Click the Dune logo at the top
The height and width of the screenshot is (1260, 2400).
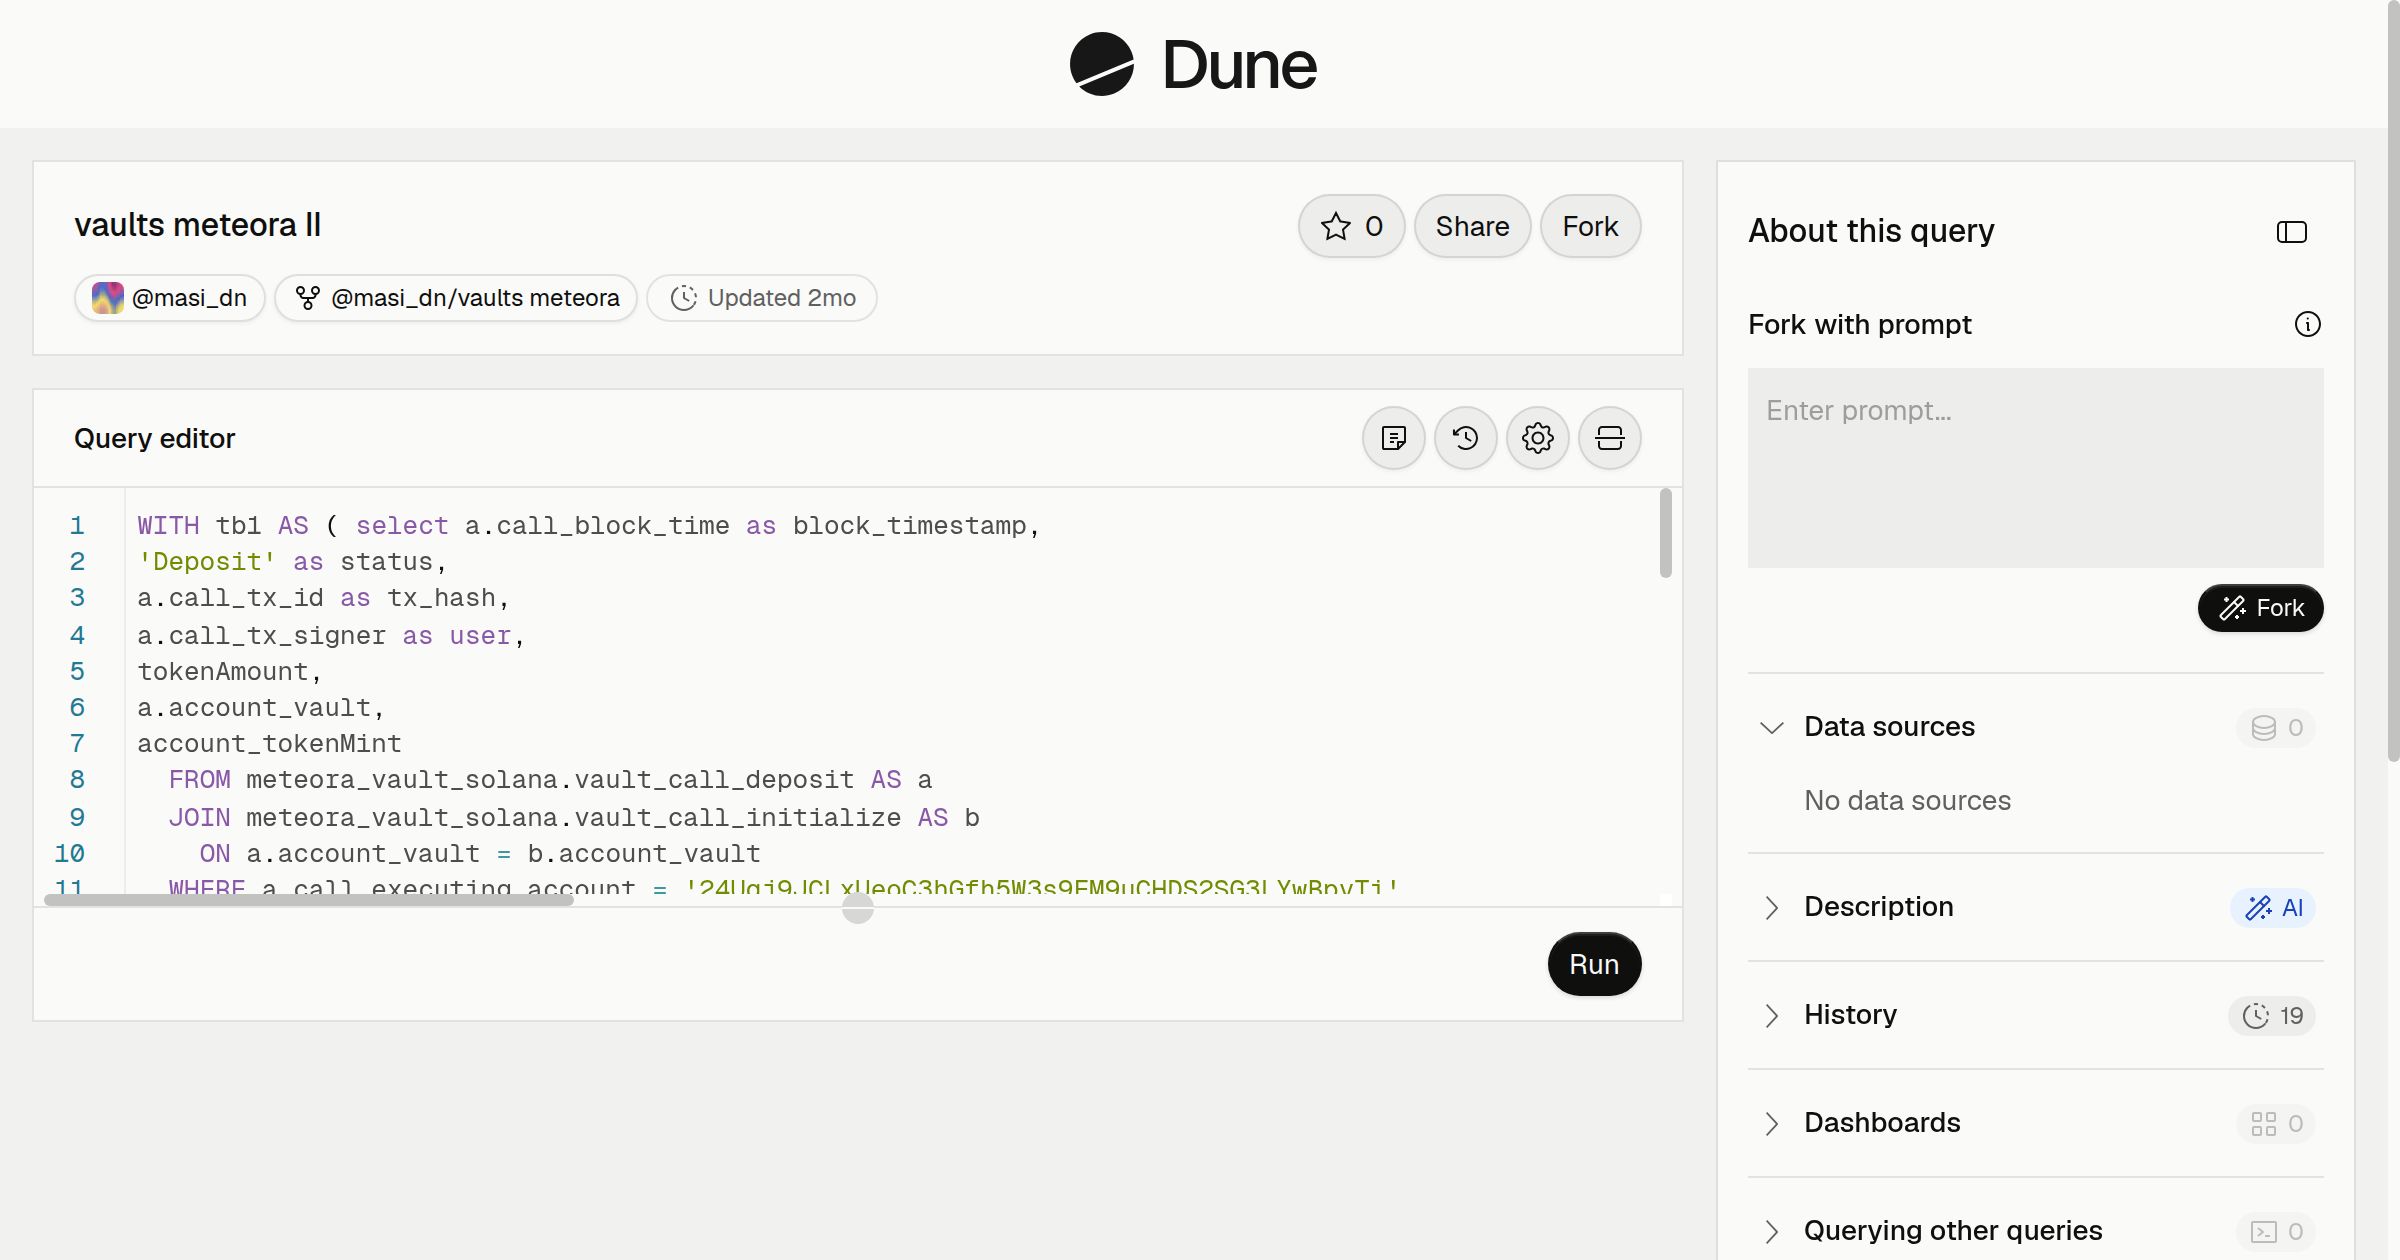coord(1193,64)
